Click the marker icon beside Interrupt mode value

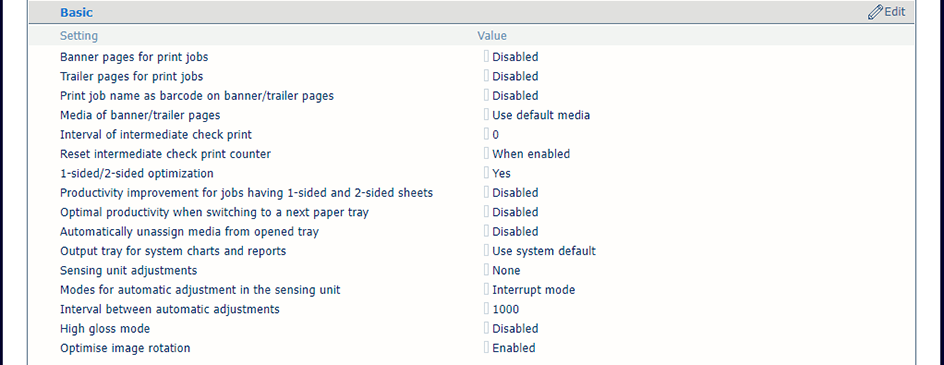pyautogui.click(x=486, y=290)
